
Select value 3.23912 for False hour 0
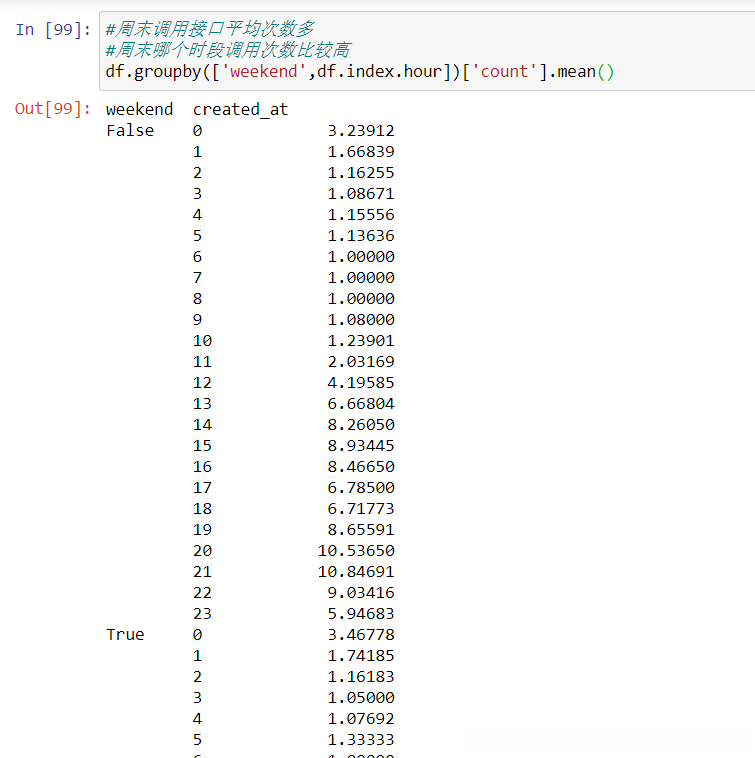click(361, 131)
